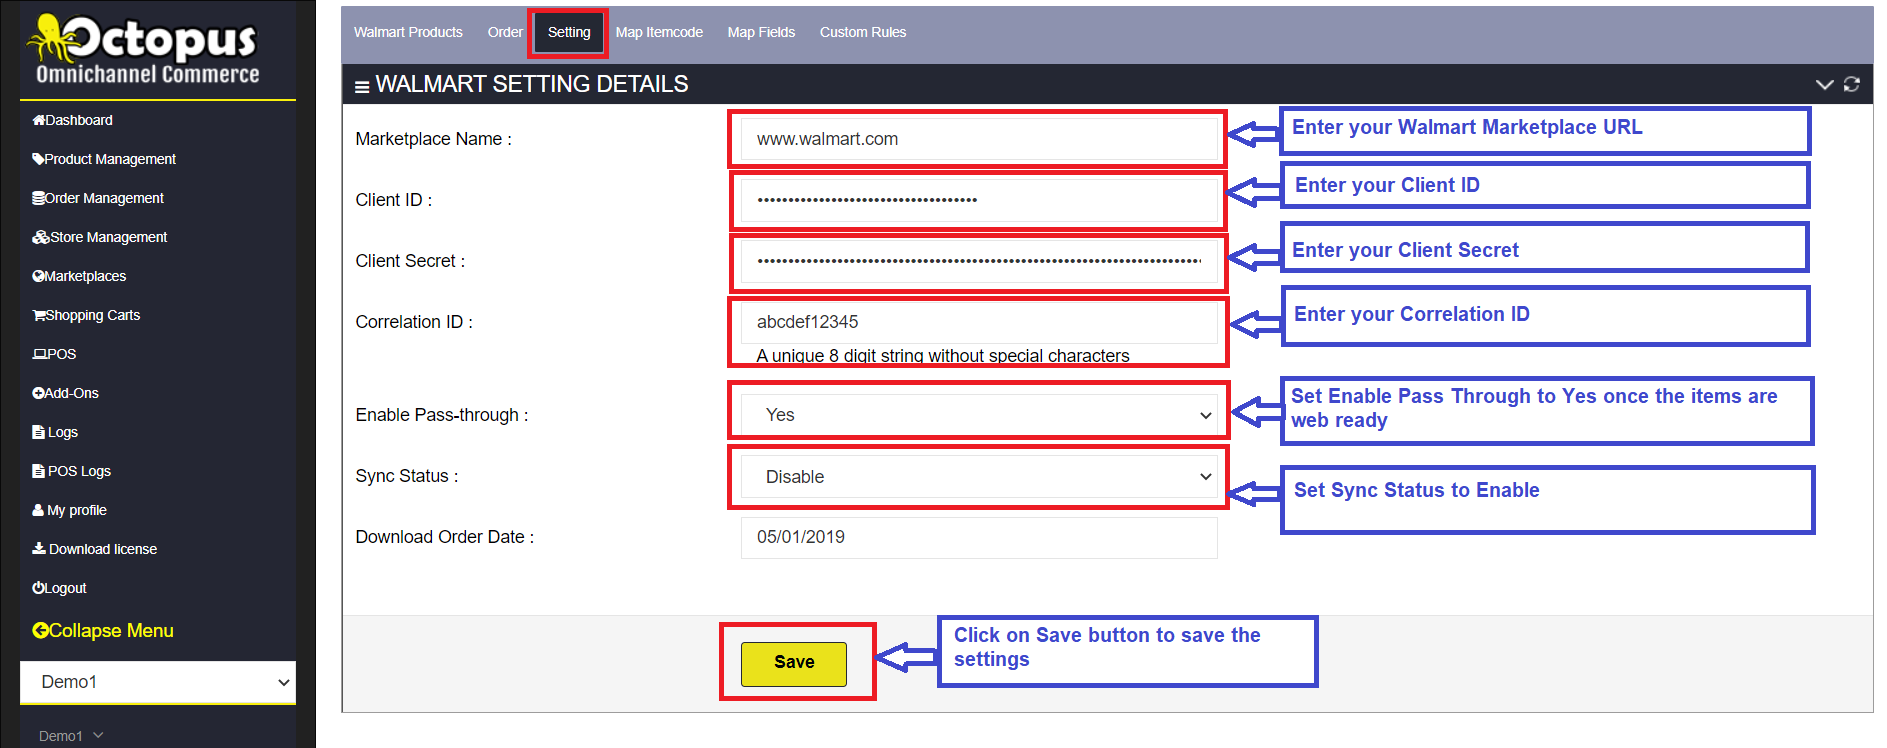1887x748 pixels.
Task: Open the Marketplaces section
Action: click(x=85, y=276)
